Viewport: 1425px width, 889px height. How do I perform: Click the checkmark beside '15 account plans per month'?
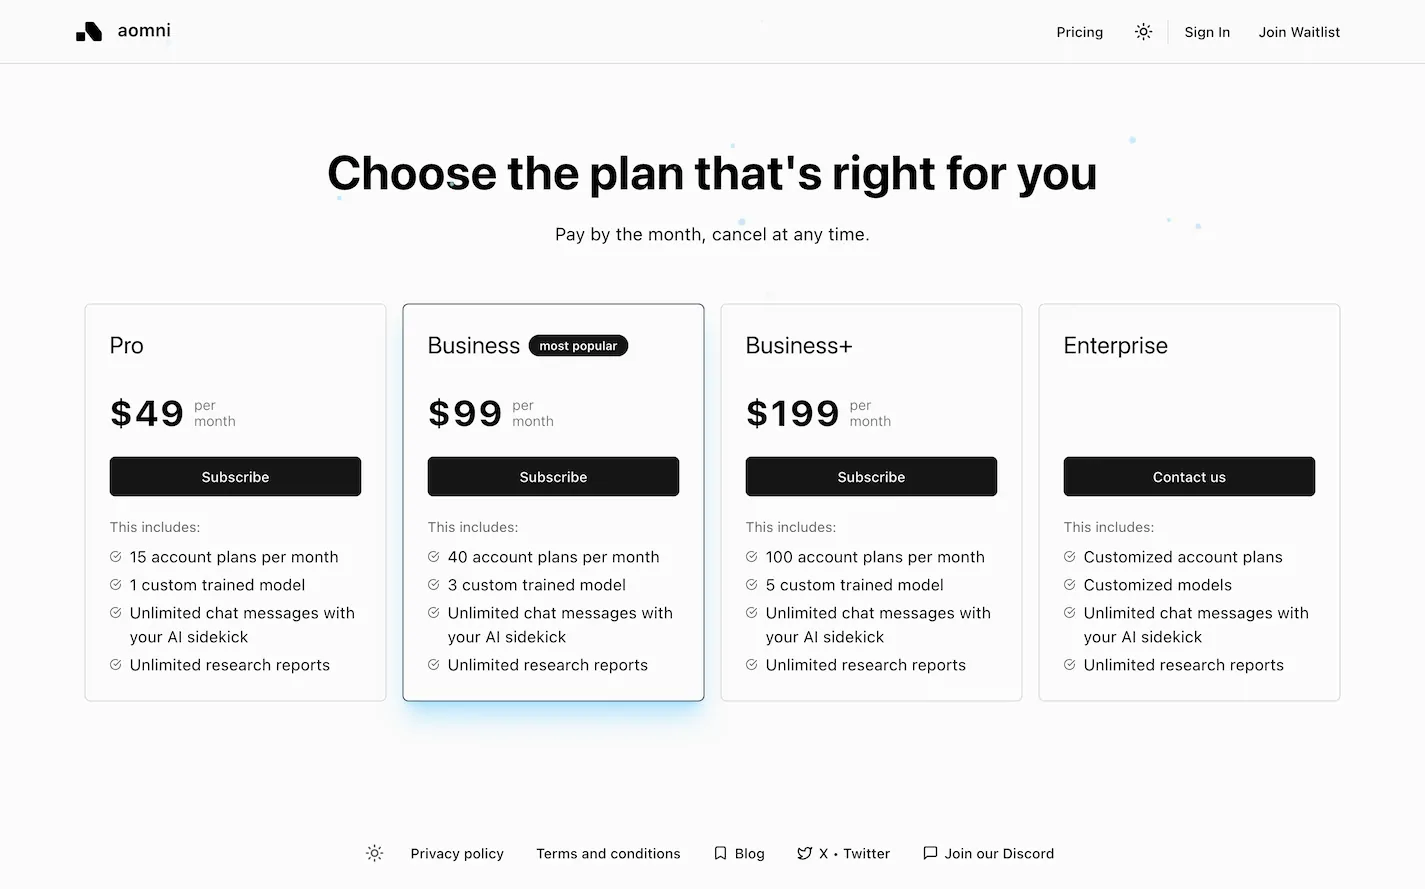click(114, 557)
